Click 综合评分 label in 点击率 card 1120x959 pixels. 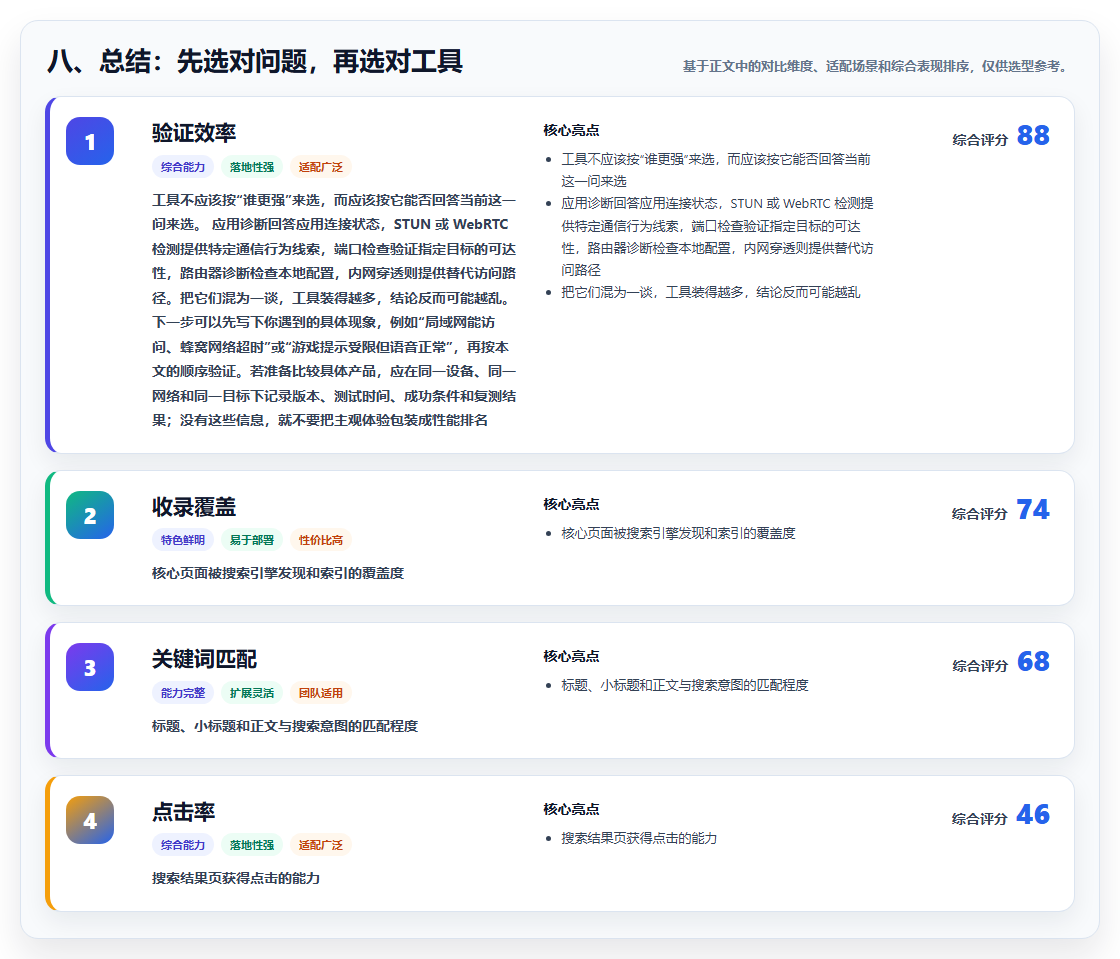(x=980, y=819)
